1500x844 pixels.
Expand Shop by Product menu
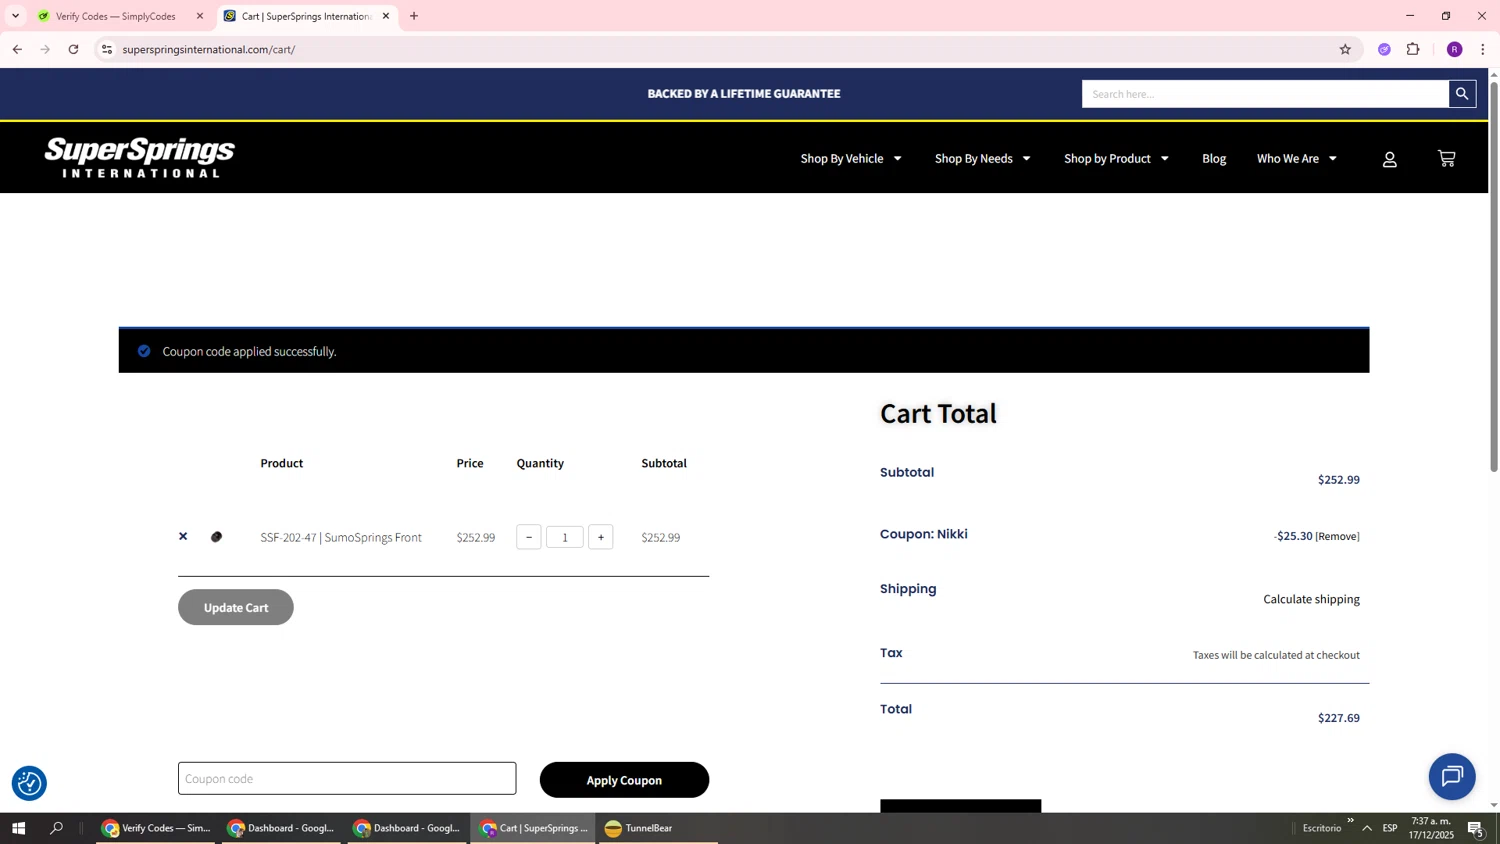click(x=1116, y=159)
